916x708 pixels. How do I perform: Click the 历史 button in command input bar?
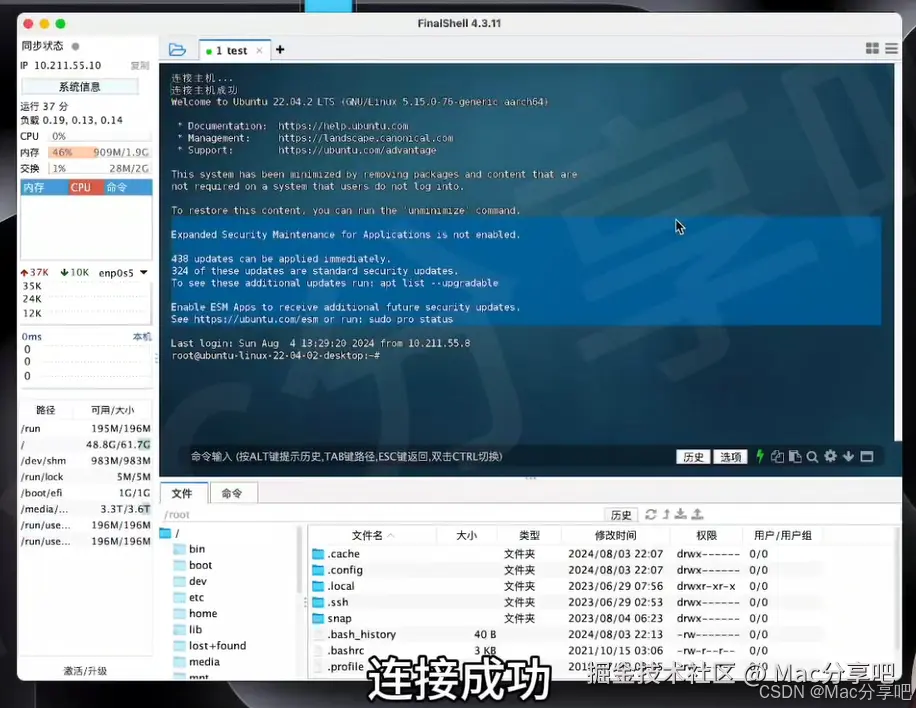[x=693, y=457]
